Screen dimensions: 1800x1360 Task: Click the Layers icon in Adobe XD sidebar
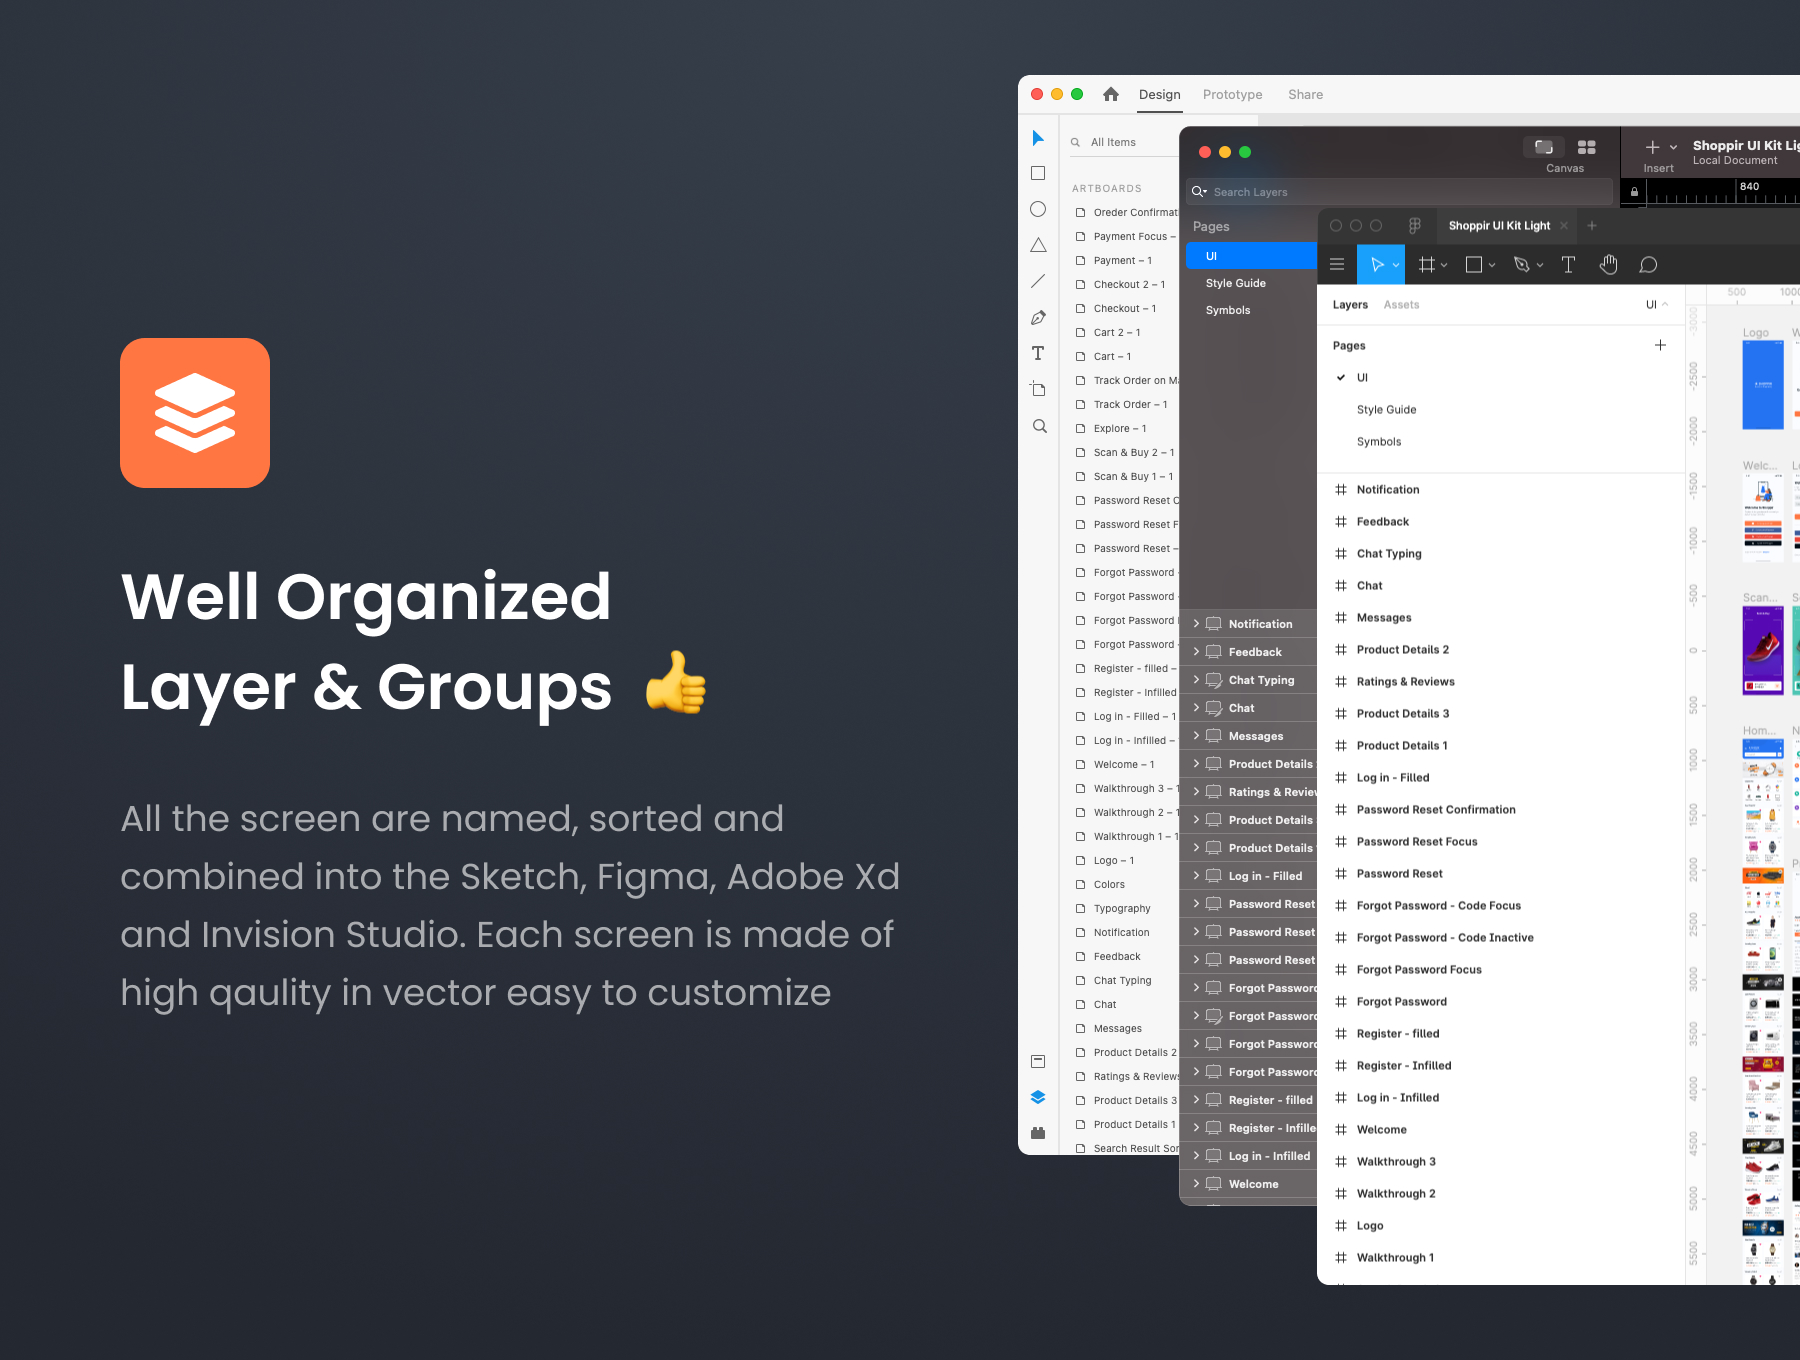[x=1038, y=1097]
